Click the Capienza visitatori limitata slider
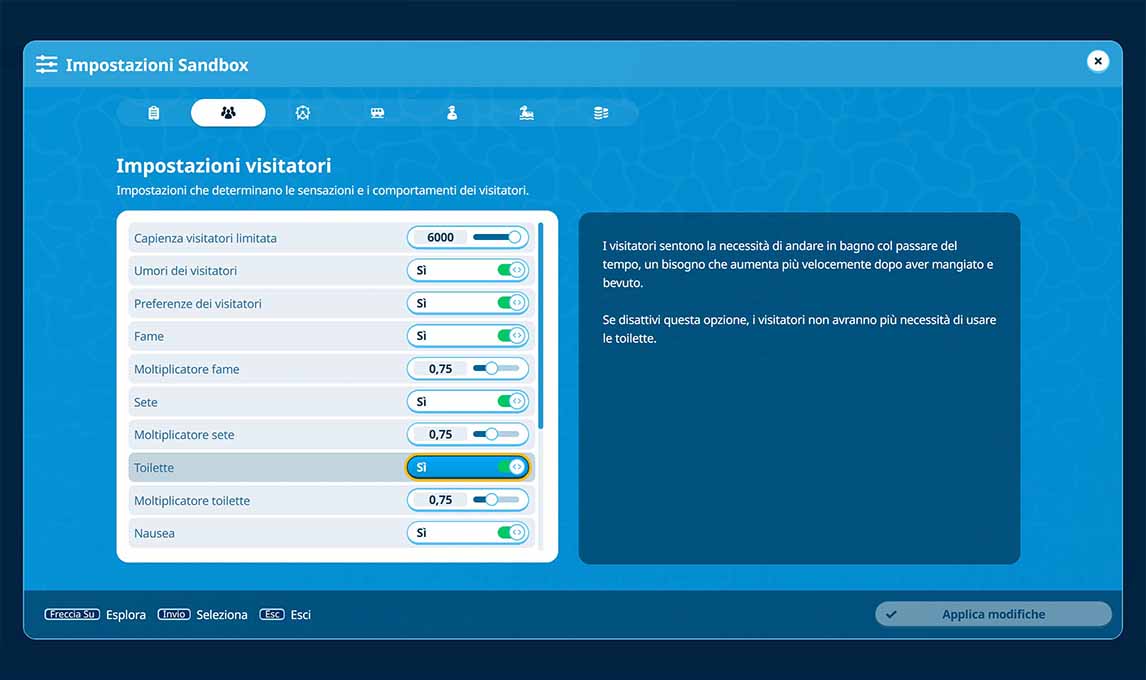Image resolution: width=1146 pixels, height=680 pixels. pyautogui.click(x=497, y=238)
